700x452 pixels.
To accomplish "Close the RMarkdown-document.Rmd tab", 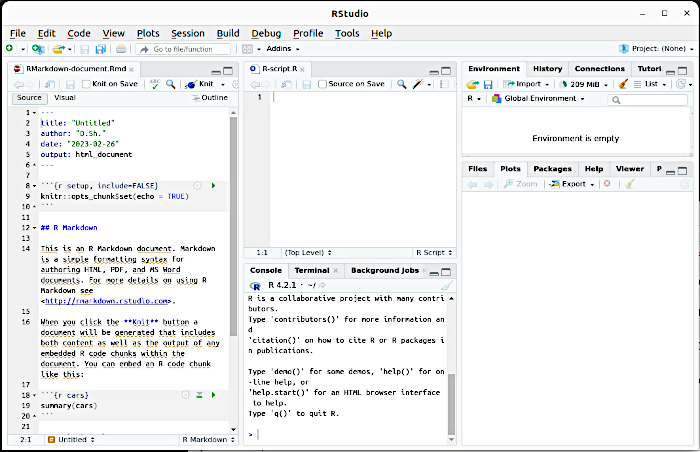I will coord(131,69).
